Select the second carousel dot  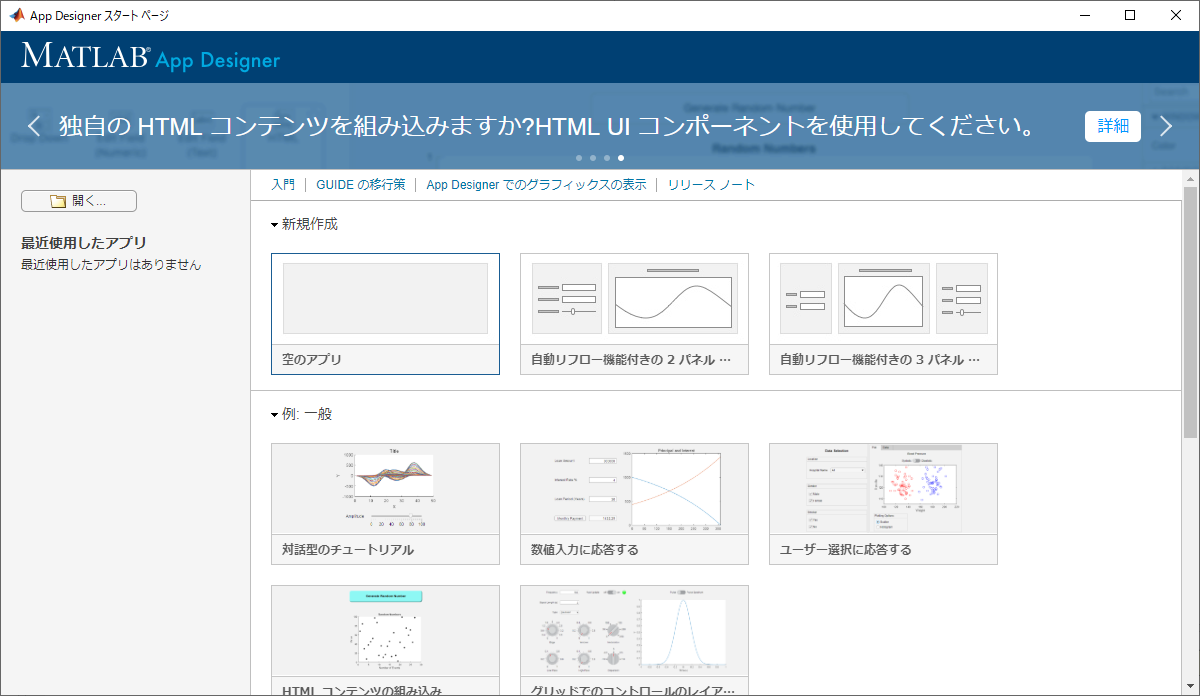tap(592, 157)
